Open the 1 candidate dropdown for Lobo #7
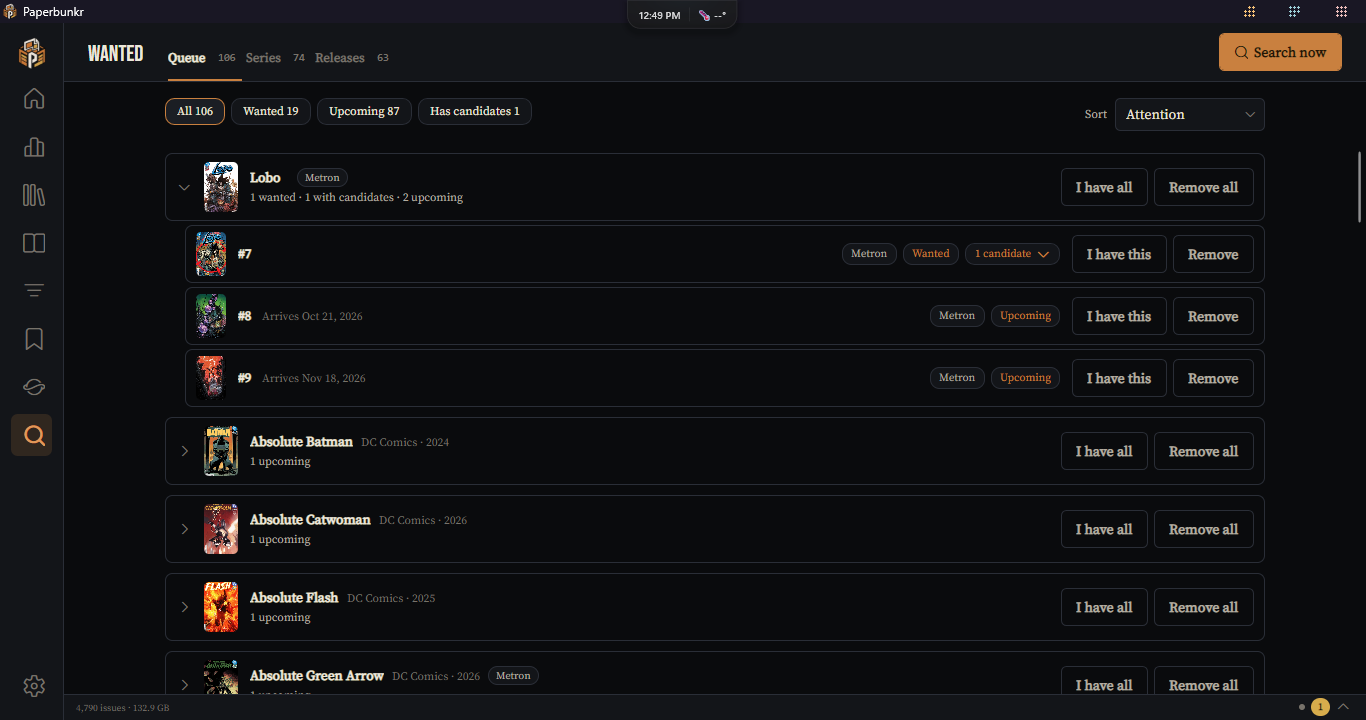The width and height of the screenshot is (1366, 720). point(1012,254)
